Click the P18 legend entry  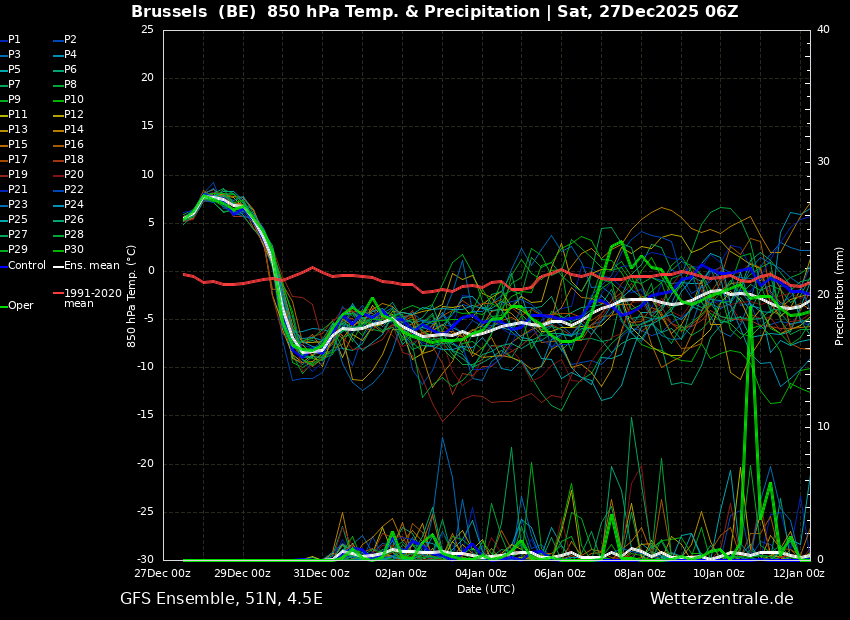(x=68, y=159)
